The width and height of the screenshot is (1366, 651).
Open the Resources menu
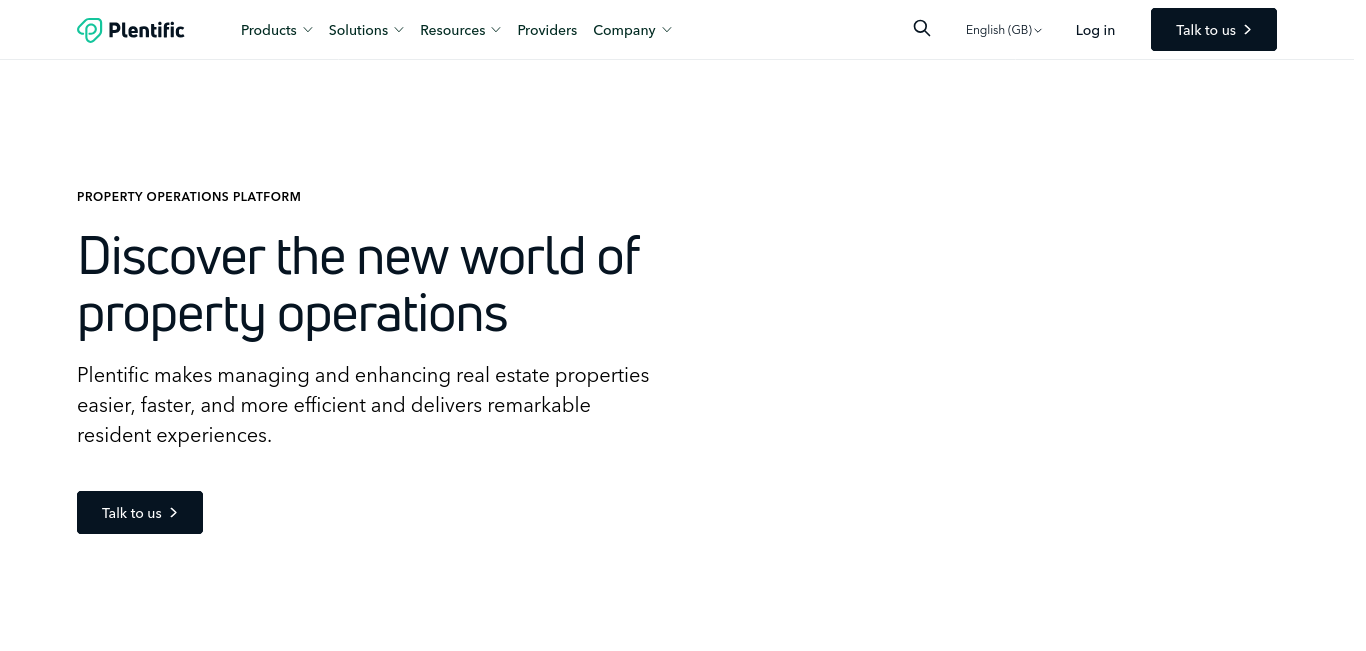(460, 30)
